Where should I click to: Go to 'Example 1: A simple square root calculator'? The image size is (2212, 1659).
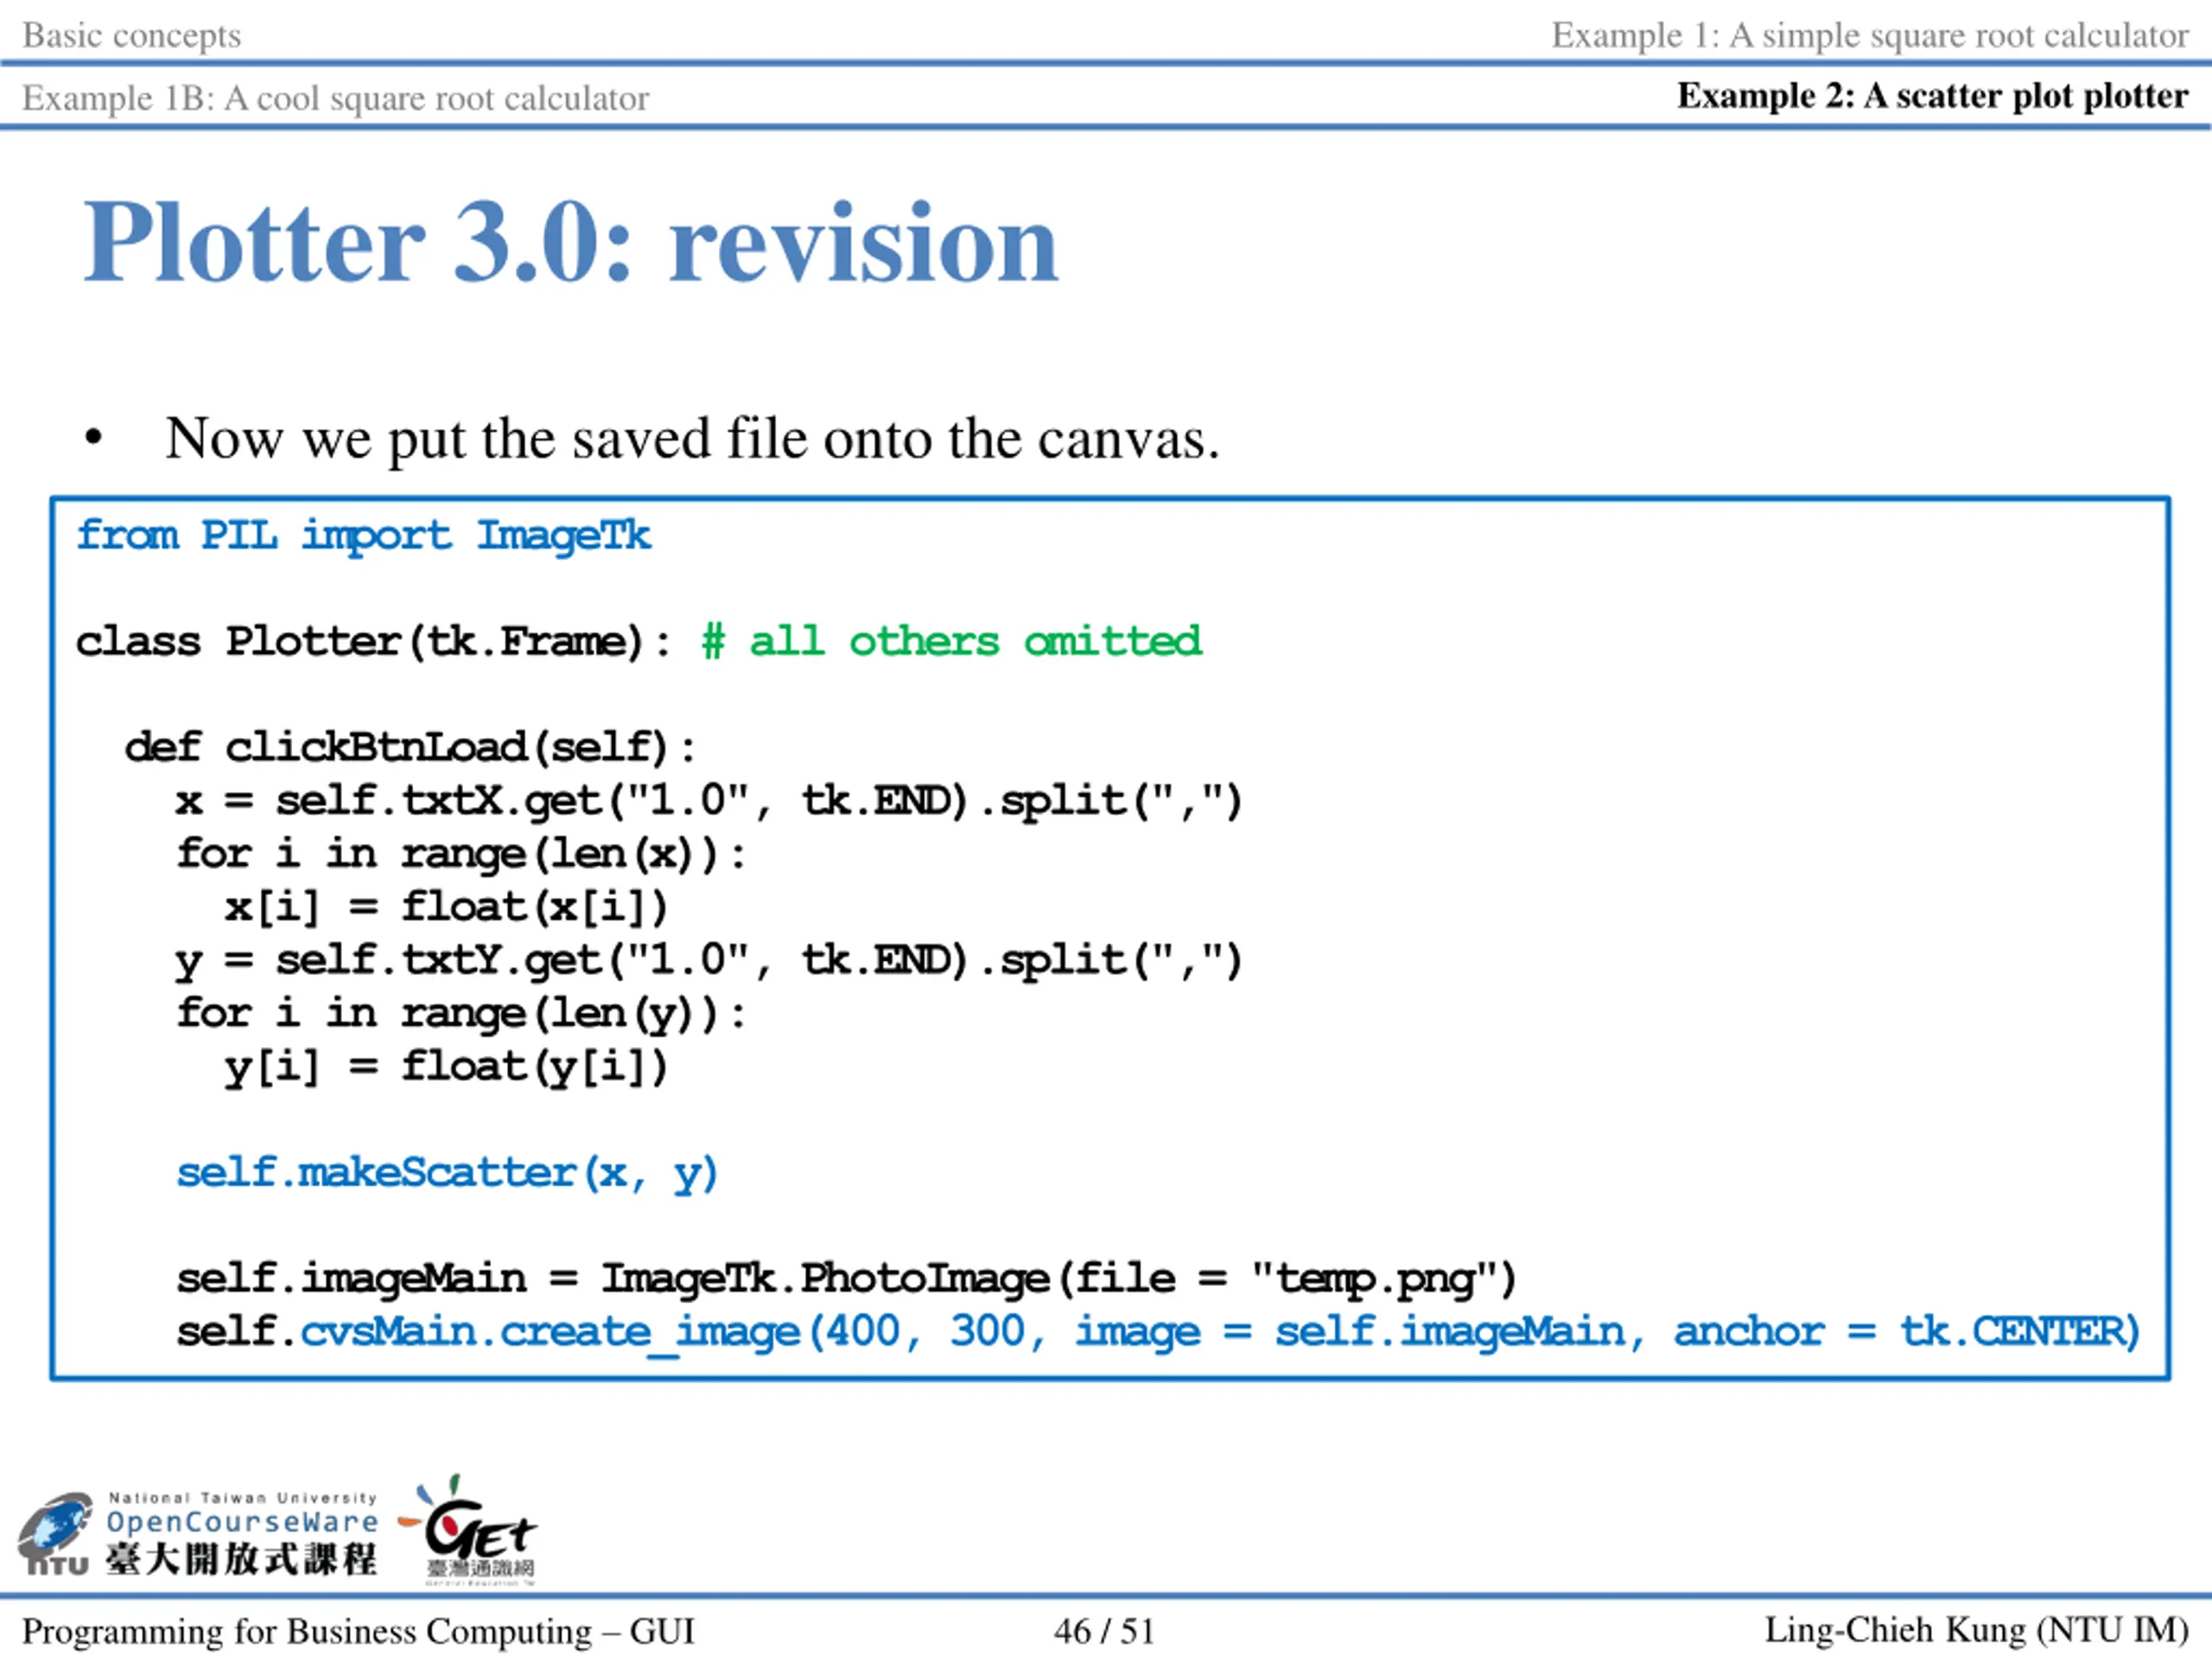pos(1869,35)
